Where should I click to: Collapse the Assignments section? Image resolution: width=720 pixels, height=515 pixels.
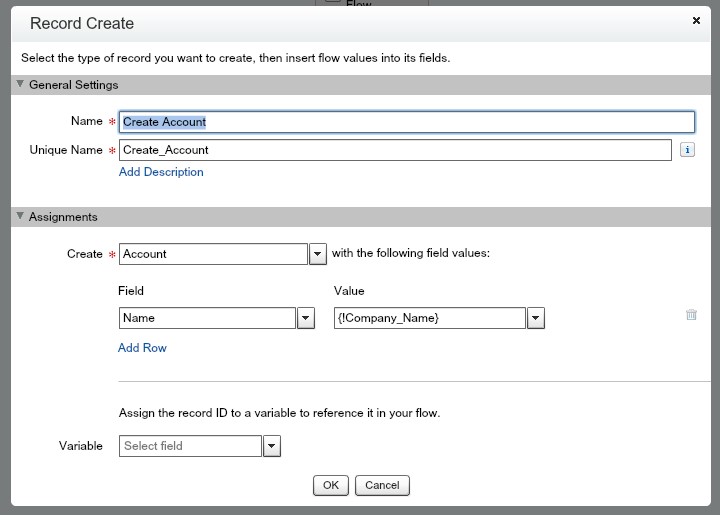pyautogui.click(x=20, y=216)
